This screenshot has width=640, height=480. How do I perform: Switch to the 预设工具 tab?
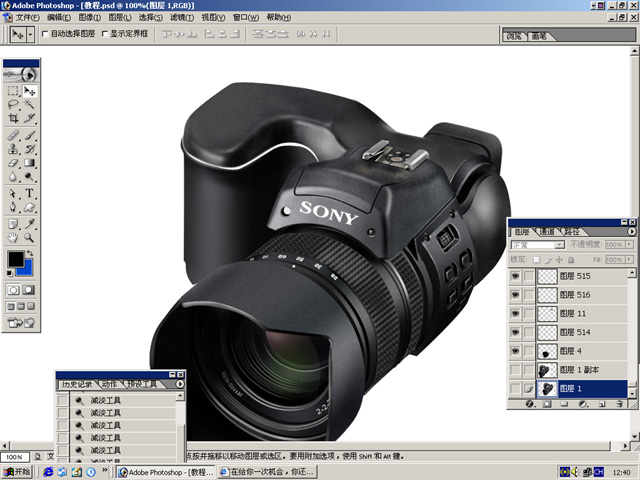coord(142,384)
